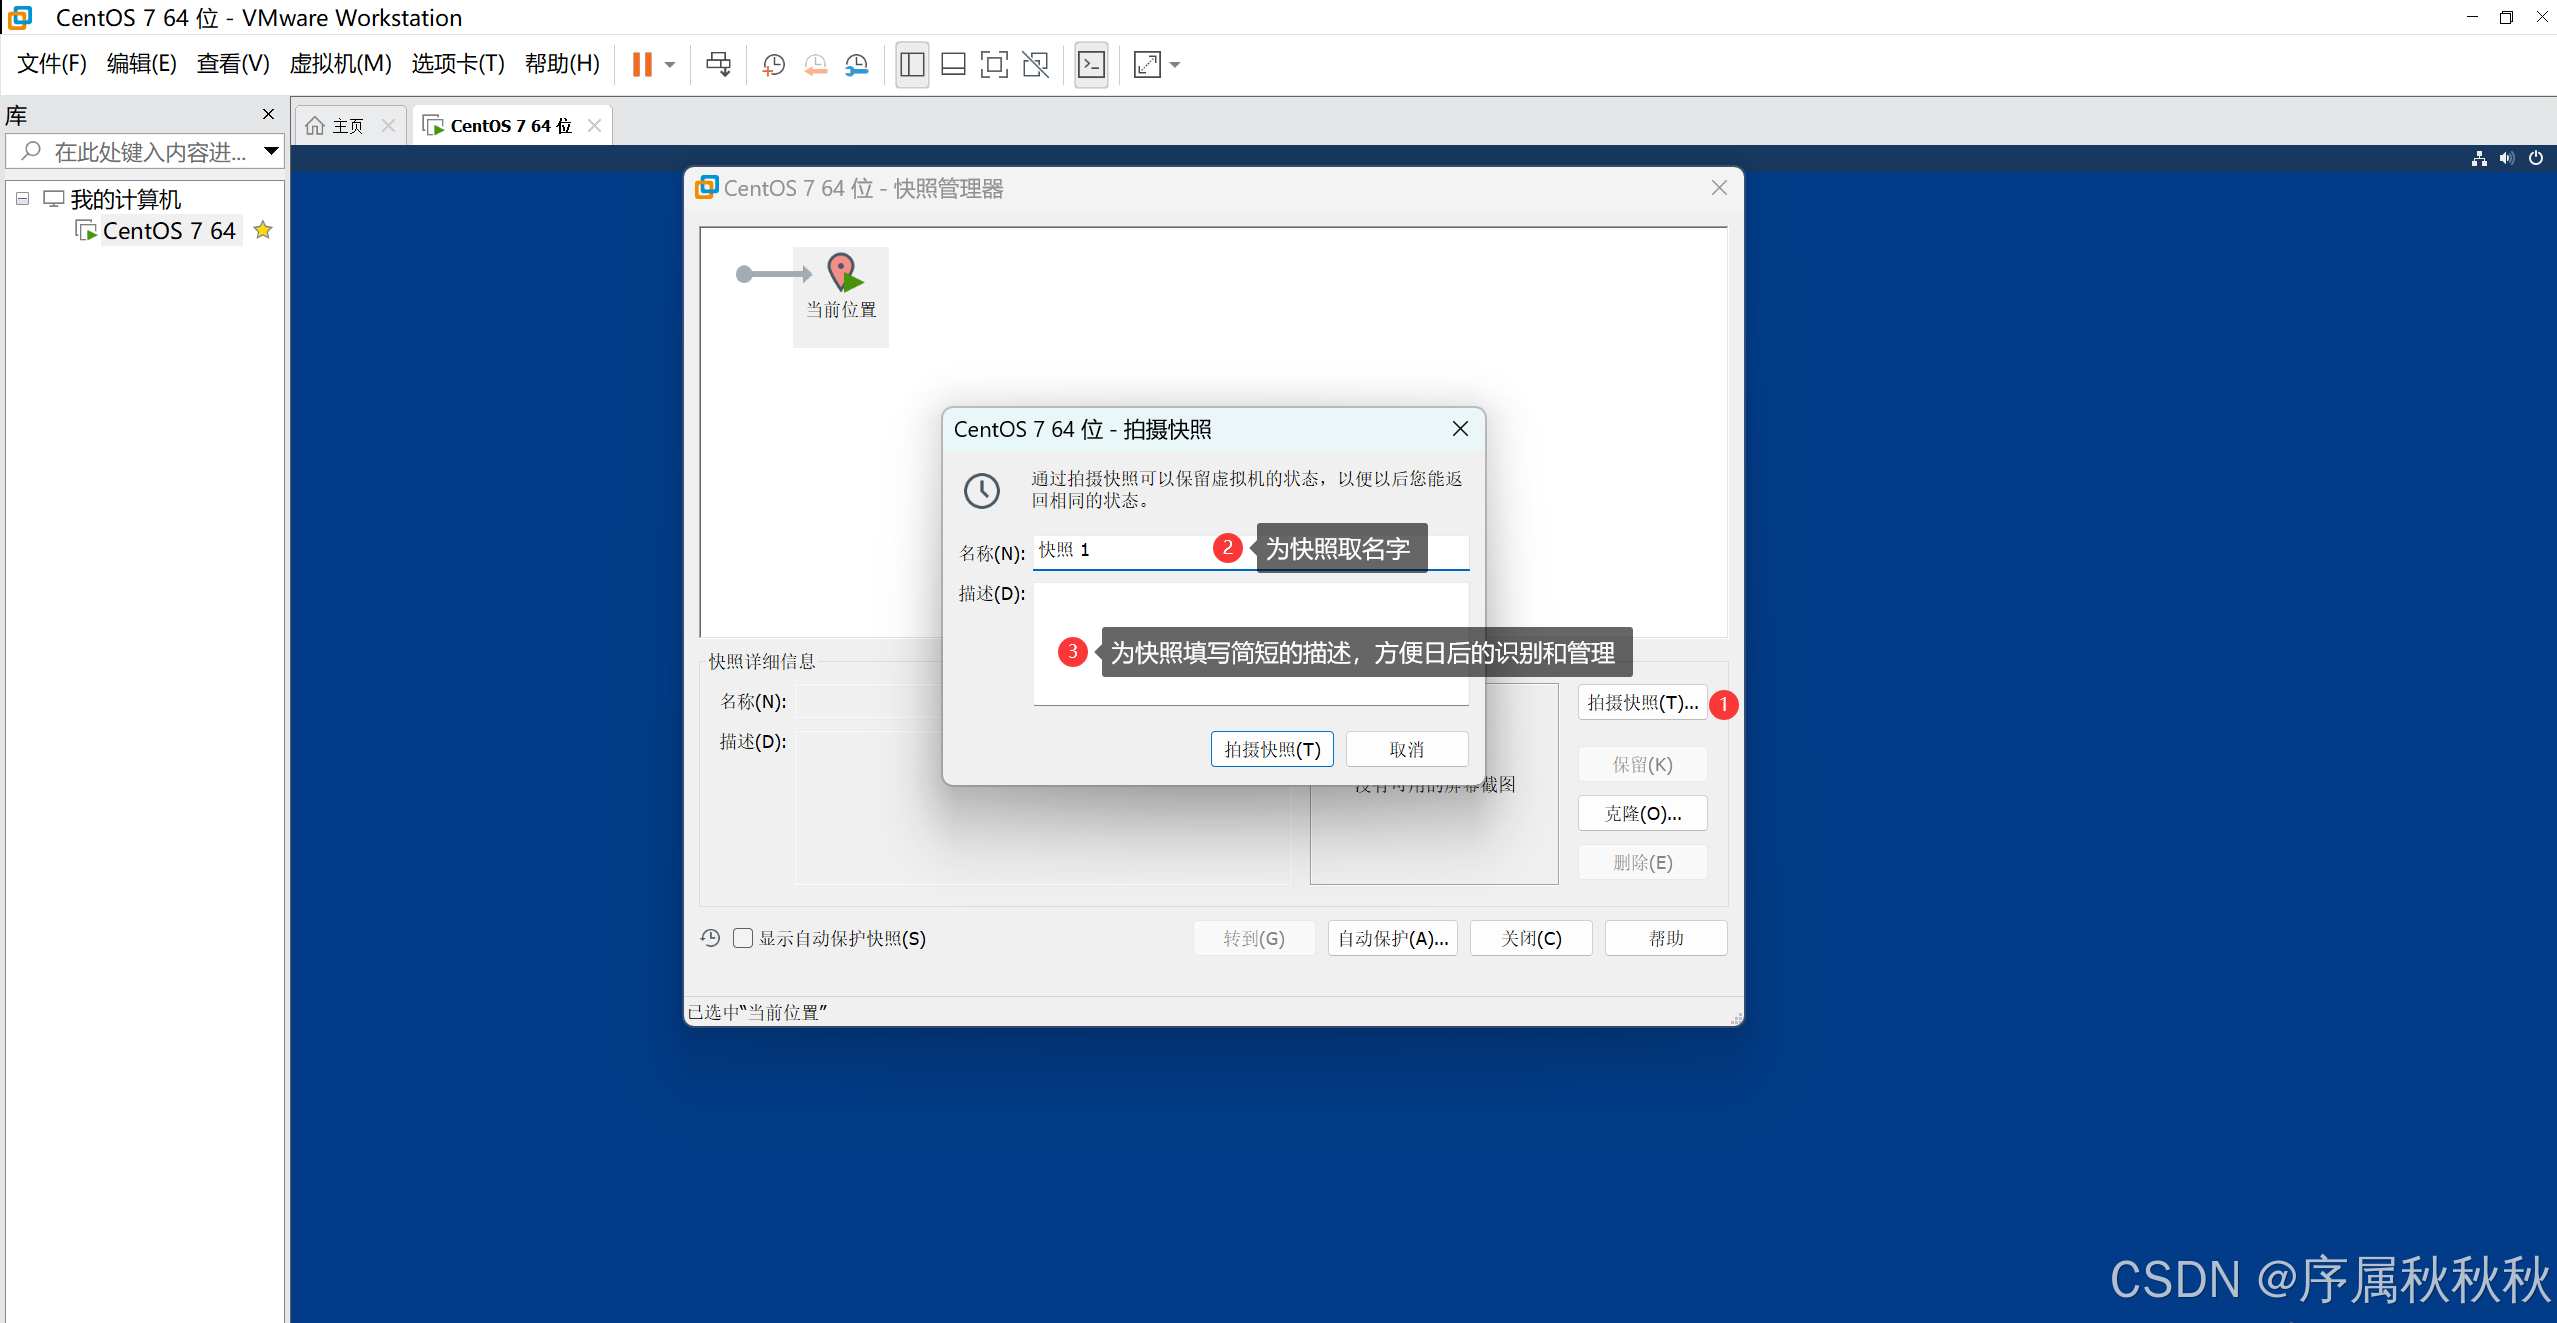This screenshot has height=1323, width=2557.
Task: Click the send Ctrl+Alt+Del toolbar icon
Action: [718, 65]
